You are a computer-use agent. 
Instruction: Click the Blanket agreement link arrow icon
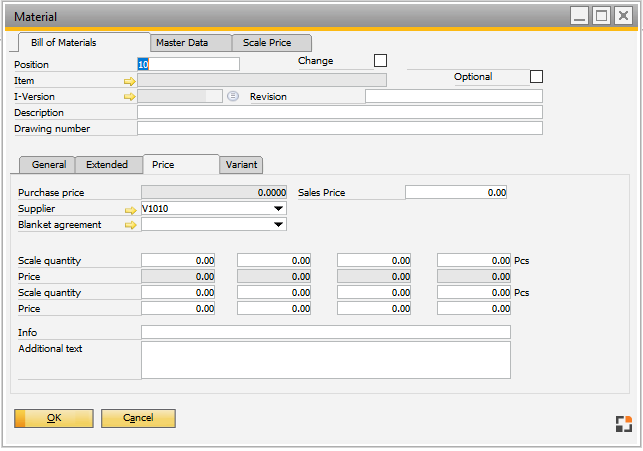129,225
